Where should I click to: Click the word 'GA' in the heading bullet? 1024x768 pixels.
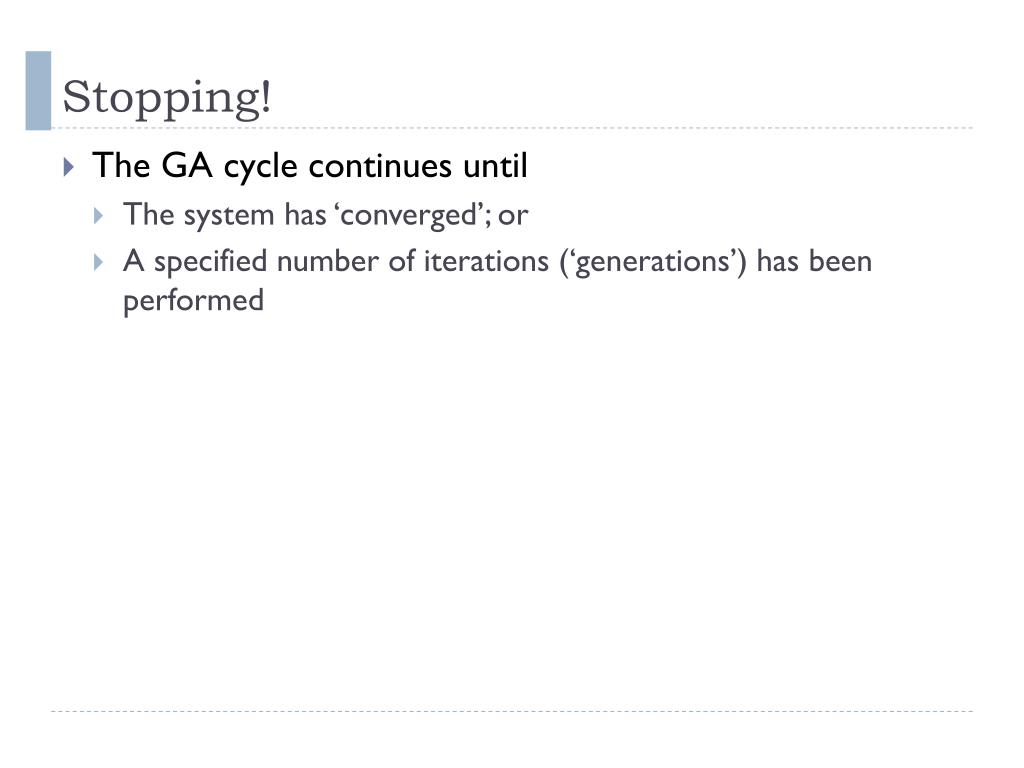(187, 165)
